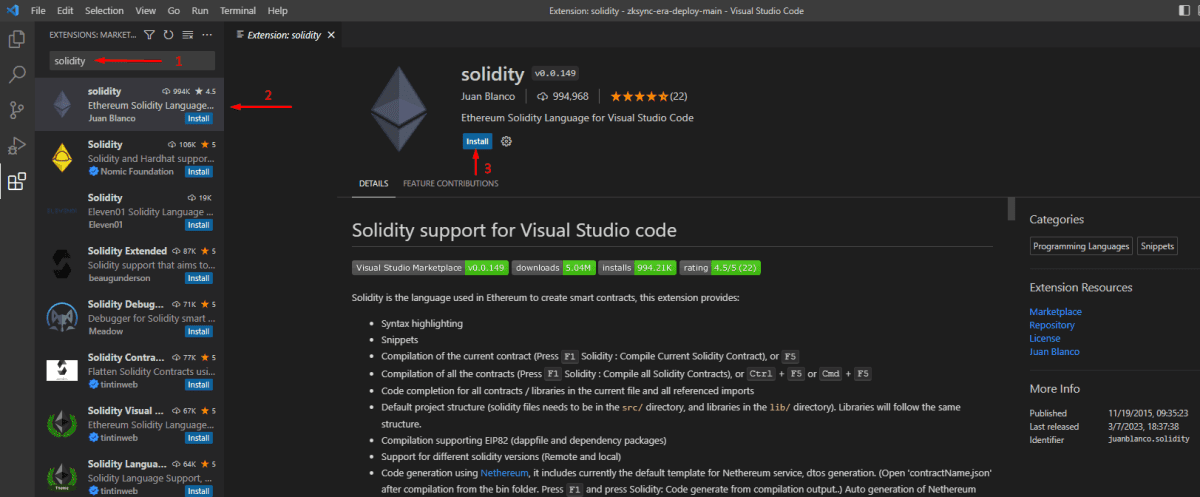
Task: Install Solidity Extended by beaugunderson
Action: (x=199, y=278)
